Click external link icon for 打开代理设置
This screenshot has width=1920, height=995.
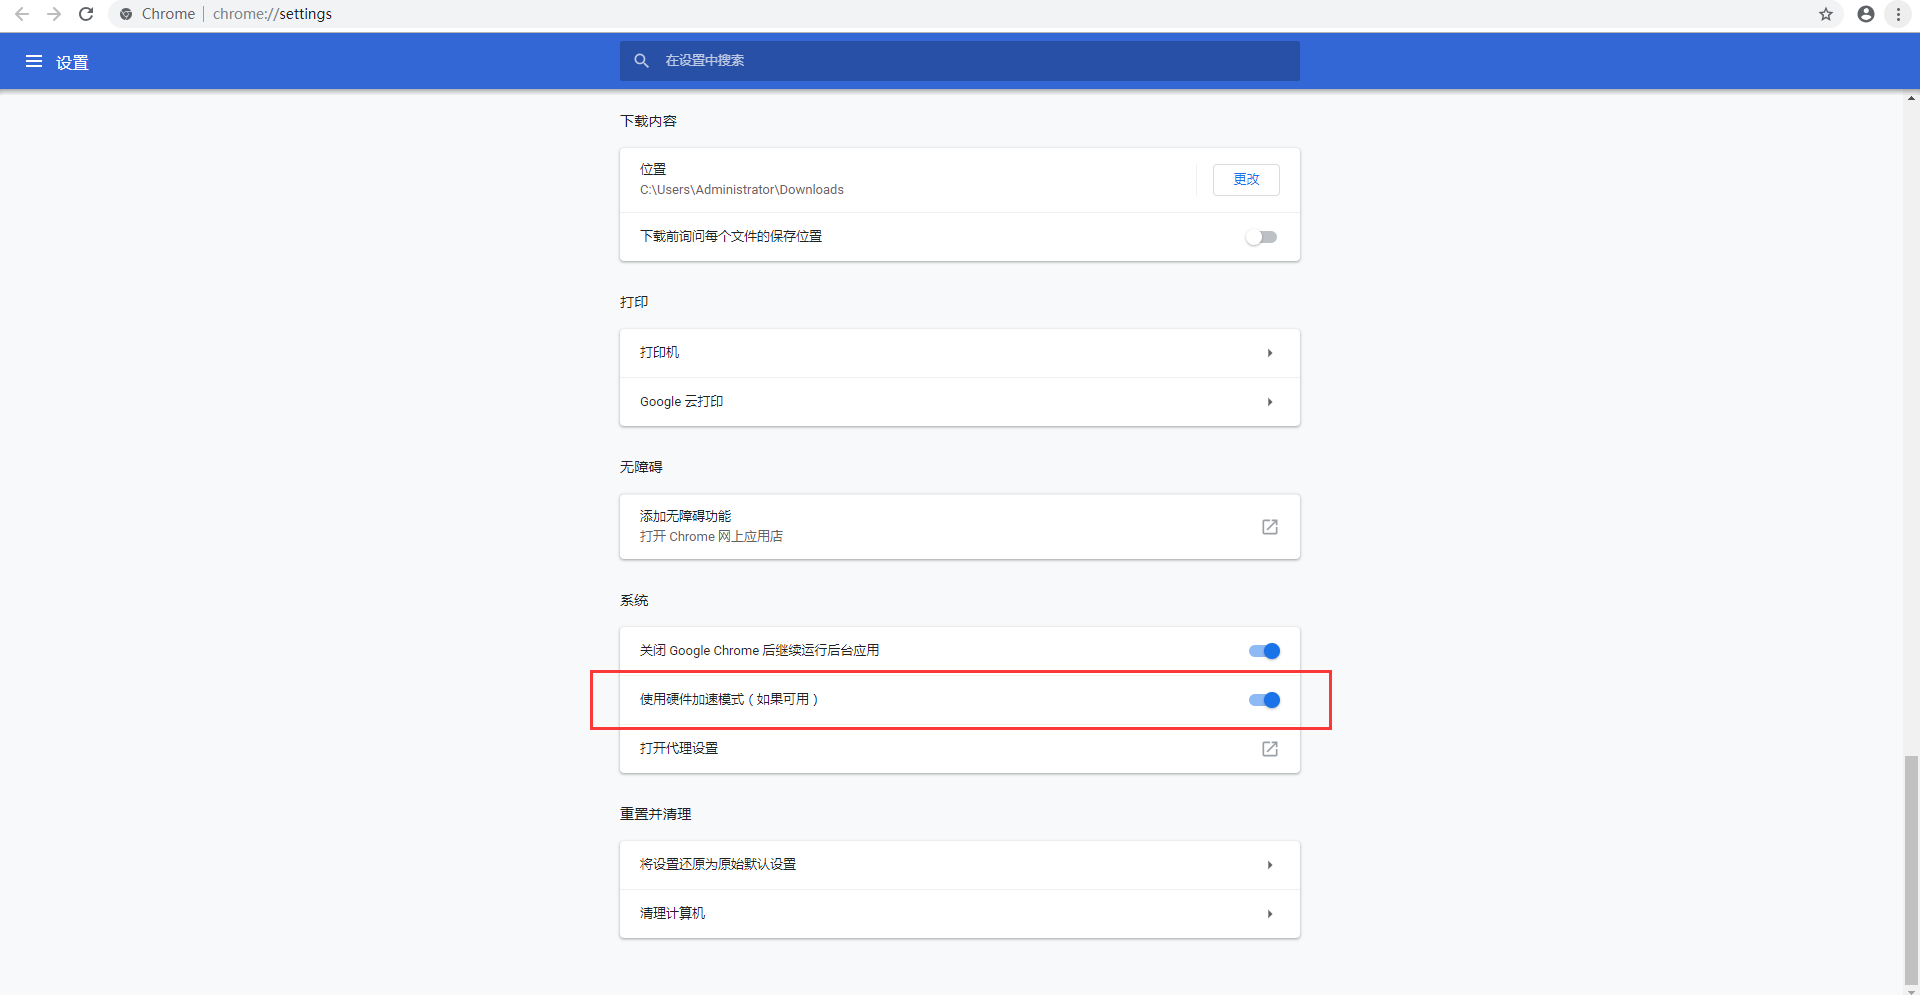pyautogui.click(x=1269, y=749)
